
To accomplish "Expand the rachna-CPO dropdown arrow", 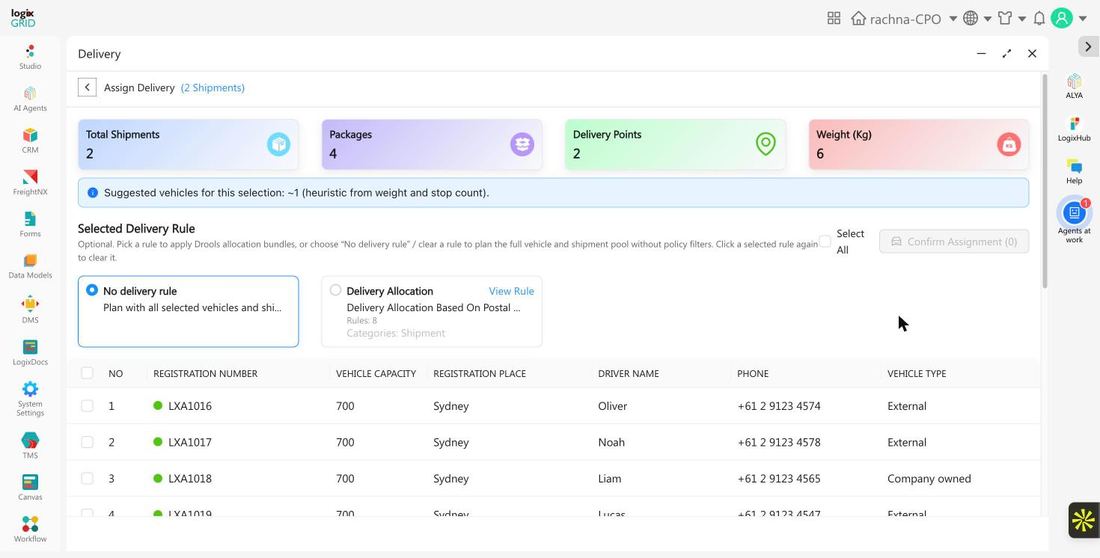I will (x=953, y=19).
